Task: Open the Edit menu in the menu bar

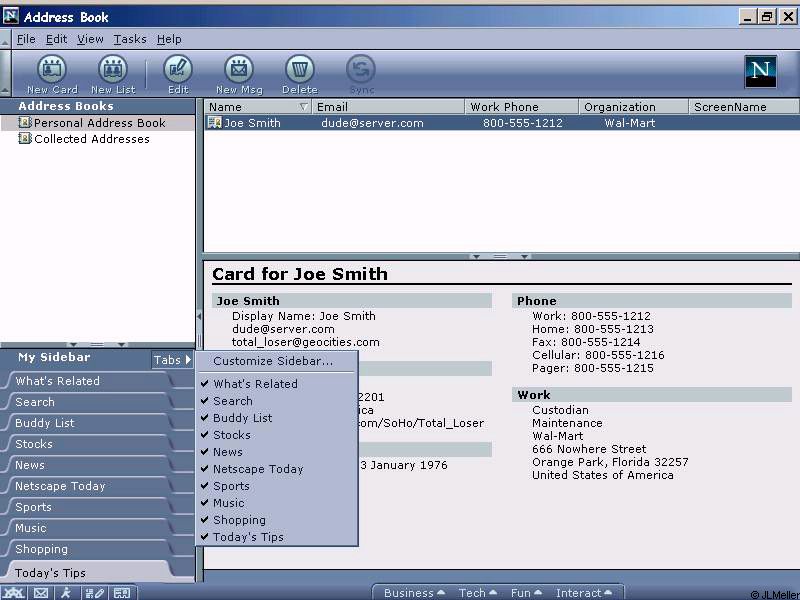Action: pos(56,39)
